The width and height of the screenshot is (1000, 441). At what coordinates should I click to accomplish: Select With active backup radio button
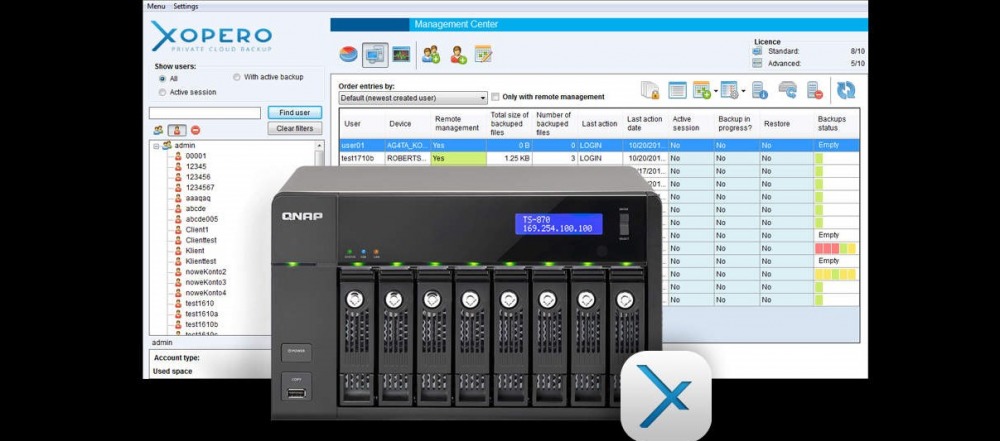point(237,77)
